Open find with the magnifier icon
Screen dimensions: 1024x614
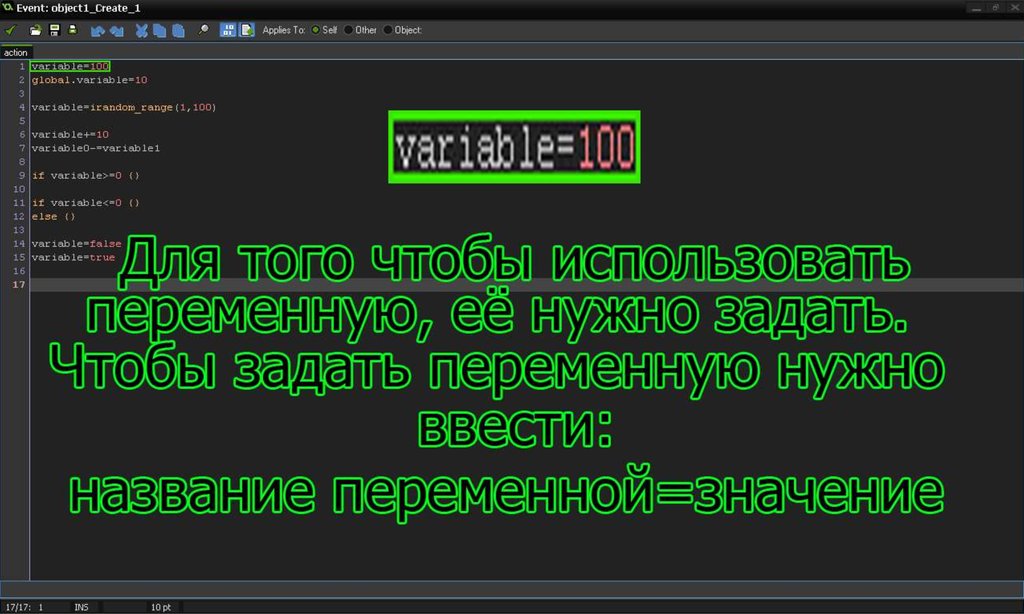click(204, 30)
